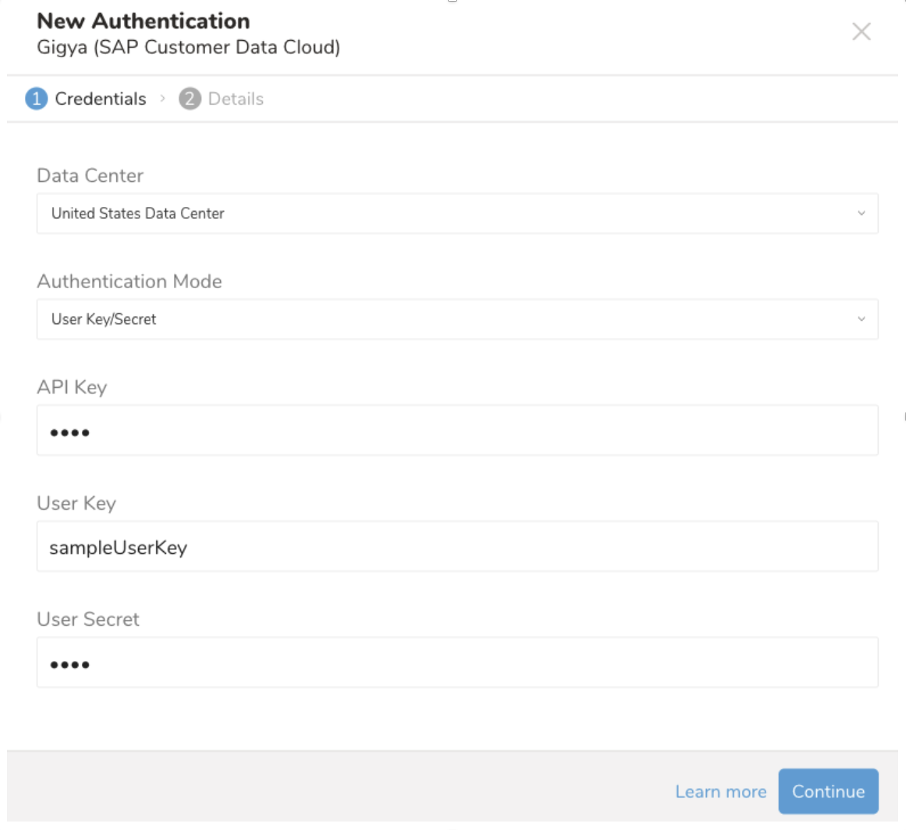This screenshot has width=906, height=830.
Task: Click the User Secret field label
Action: coord(88,619)
